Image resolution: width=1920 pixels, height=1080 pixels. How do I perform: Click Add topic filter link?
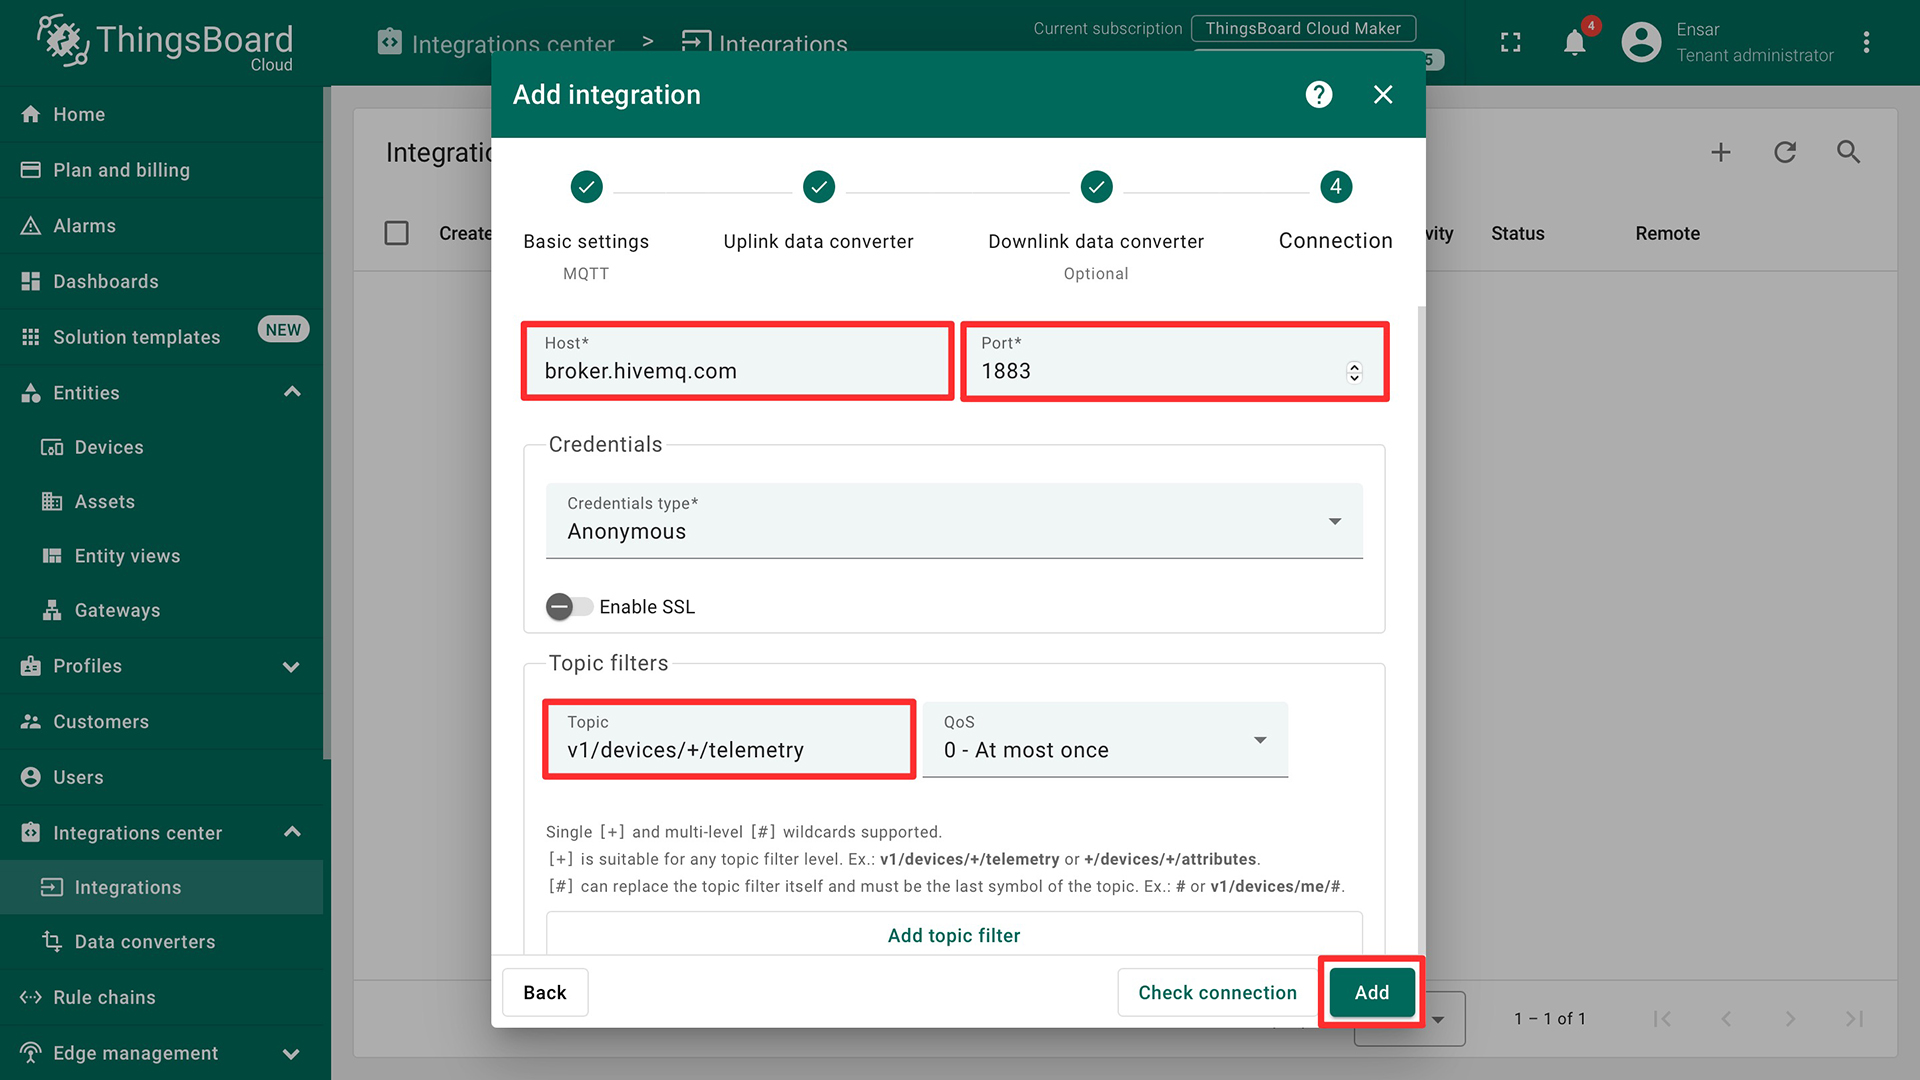coord(953,935)
